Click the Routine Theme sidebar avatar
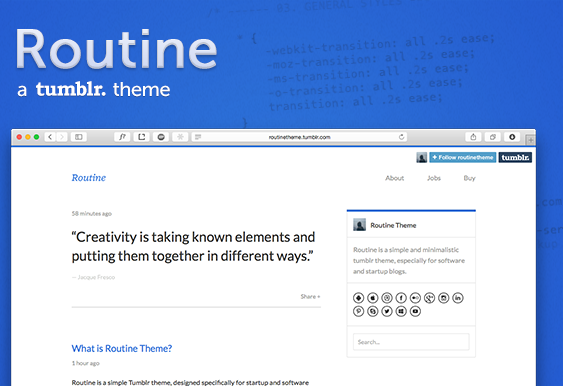 point(359,225)
